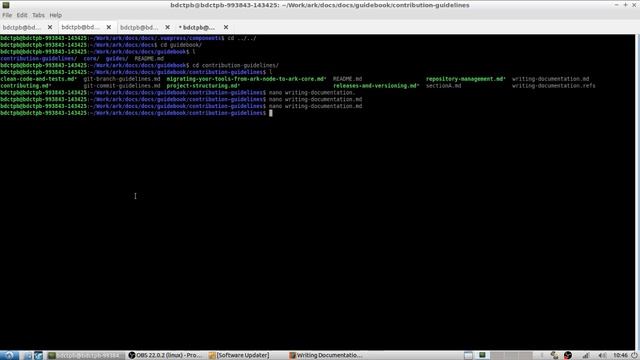Close the third terminal tab
This screenshot has height=360, width=640.
pyautogui.click(x=167, y=27)
